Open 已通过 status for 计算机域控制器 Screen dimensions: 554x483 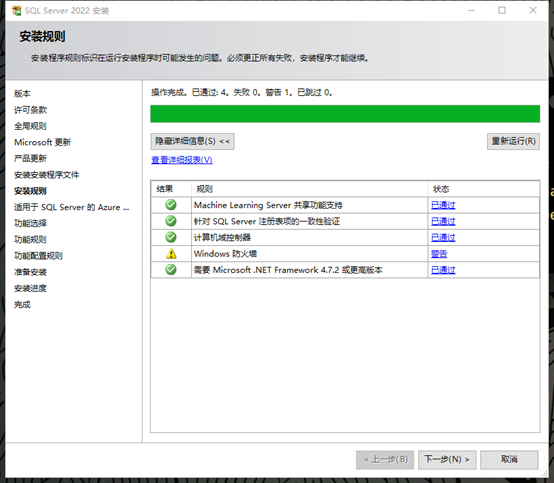click(x=443, y=237)
